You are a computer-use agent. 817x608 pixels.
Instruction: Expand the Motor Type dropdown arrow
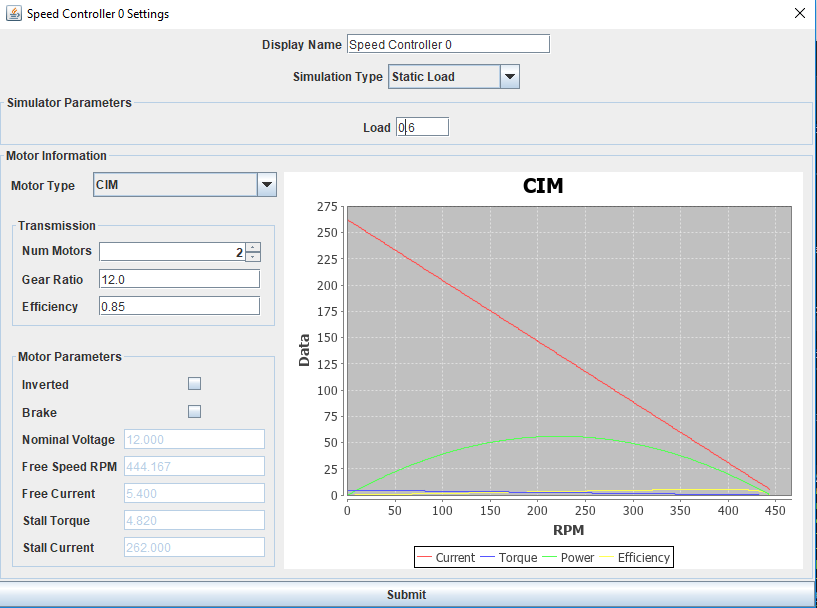pyautogui.click(x=267, y=184)
